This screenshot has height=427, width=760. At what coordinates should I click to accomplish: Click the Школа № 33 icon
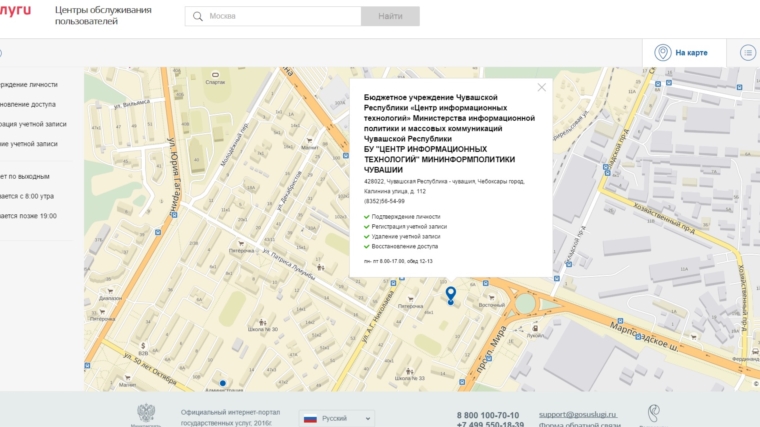point(409,372)
